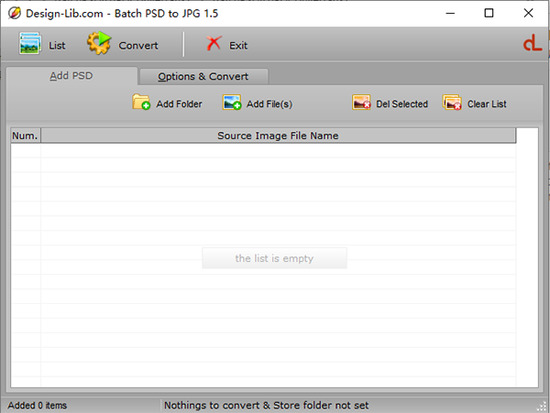Click the 'the list is empty' placeholder
Screen dimensions: 550x413
[274, 258]
